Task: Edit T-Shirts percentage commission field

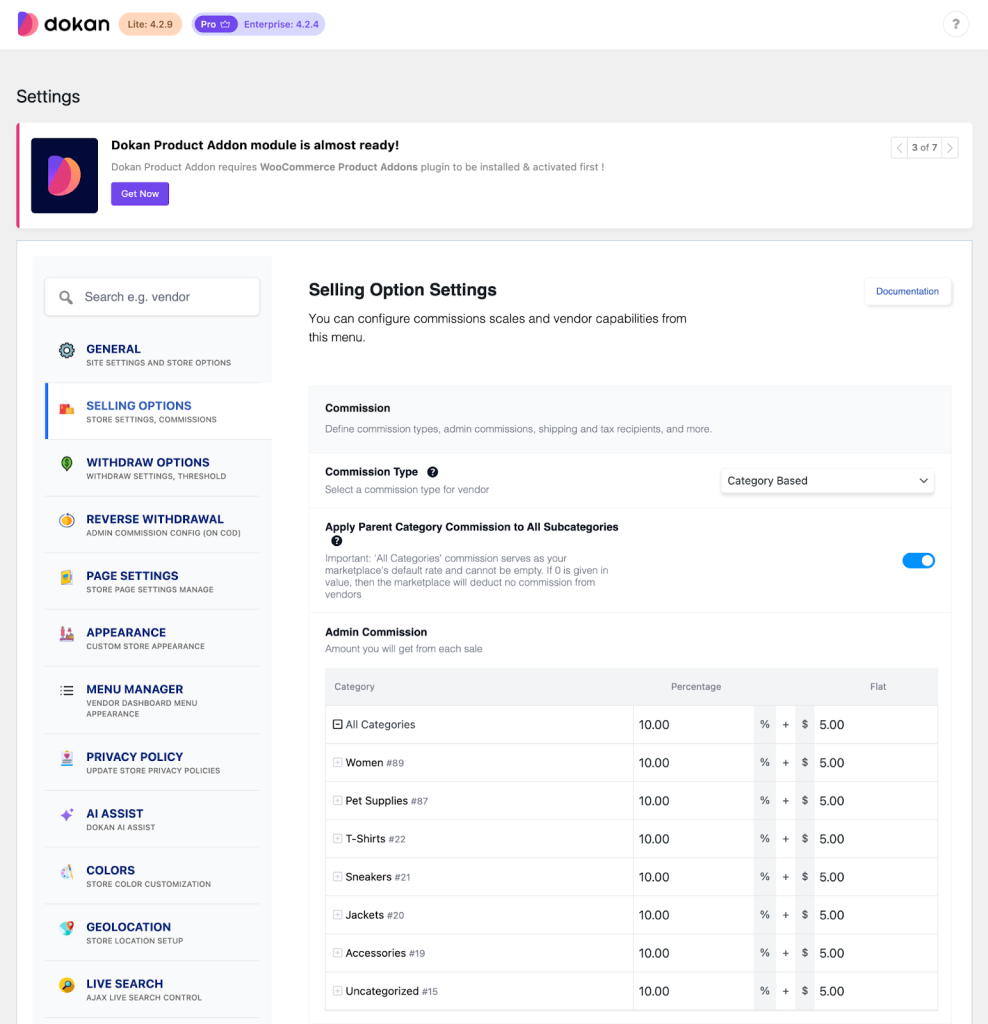Action: point(693,839)
